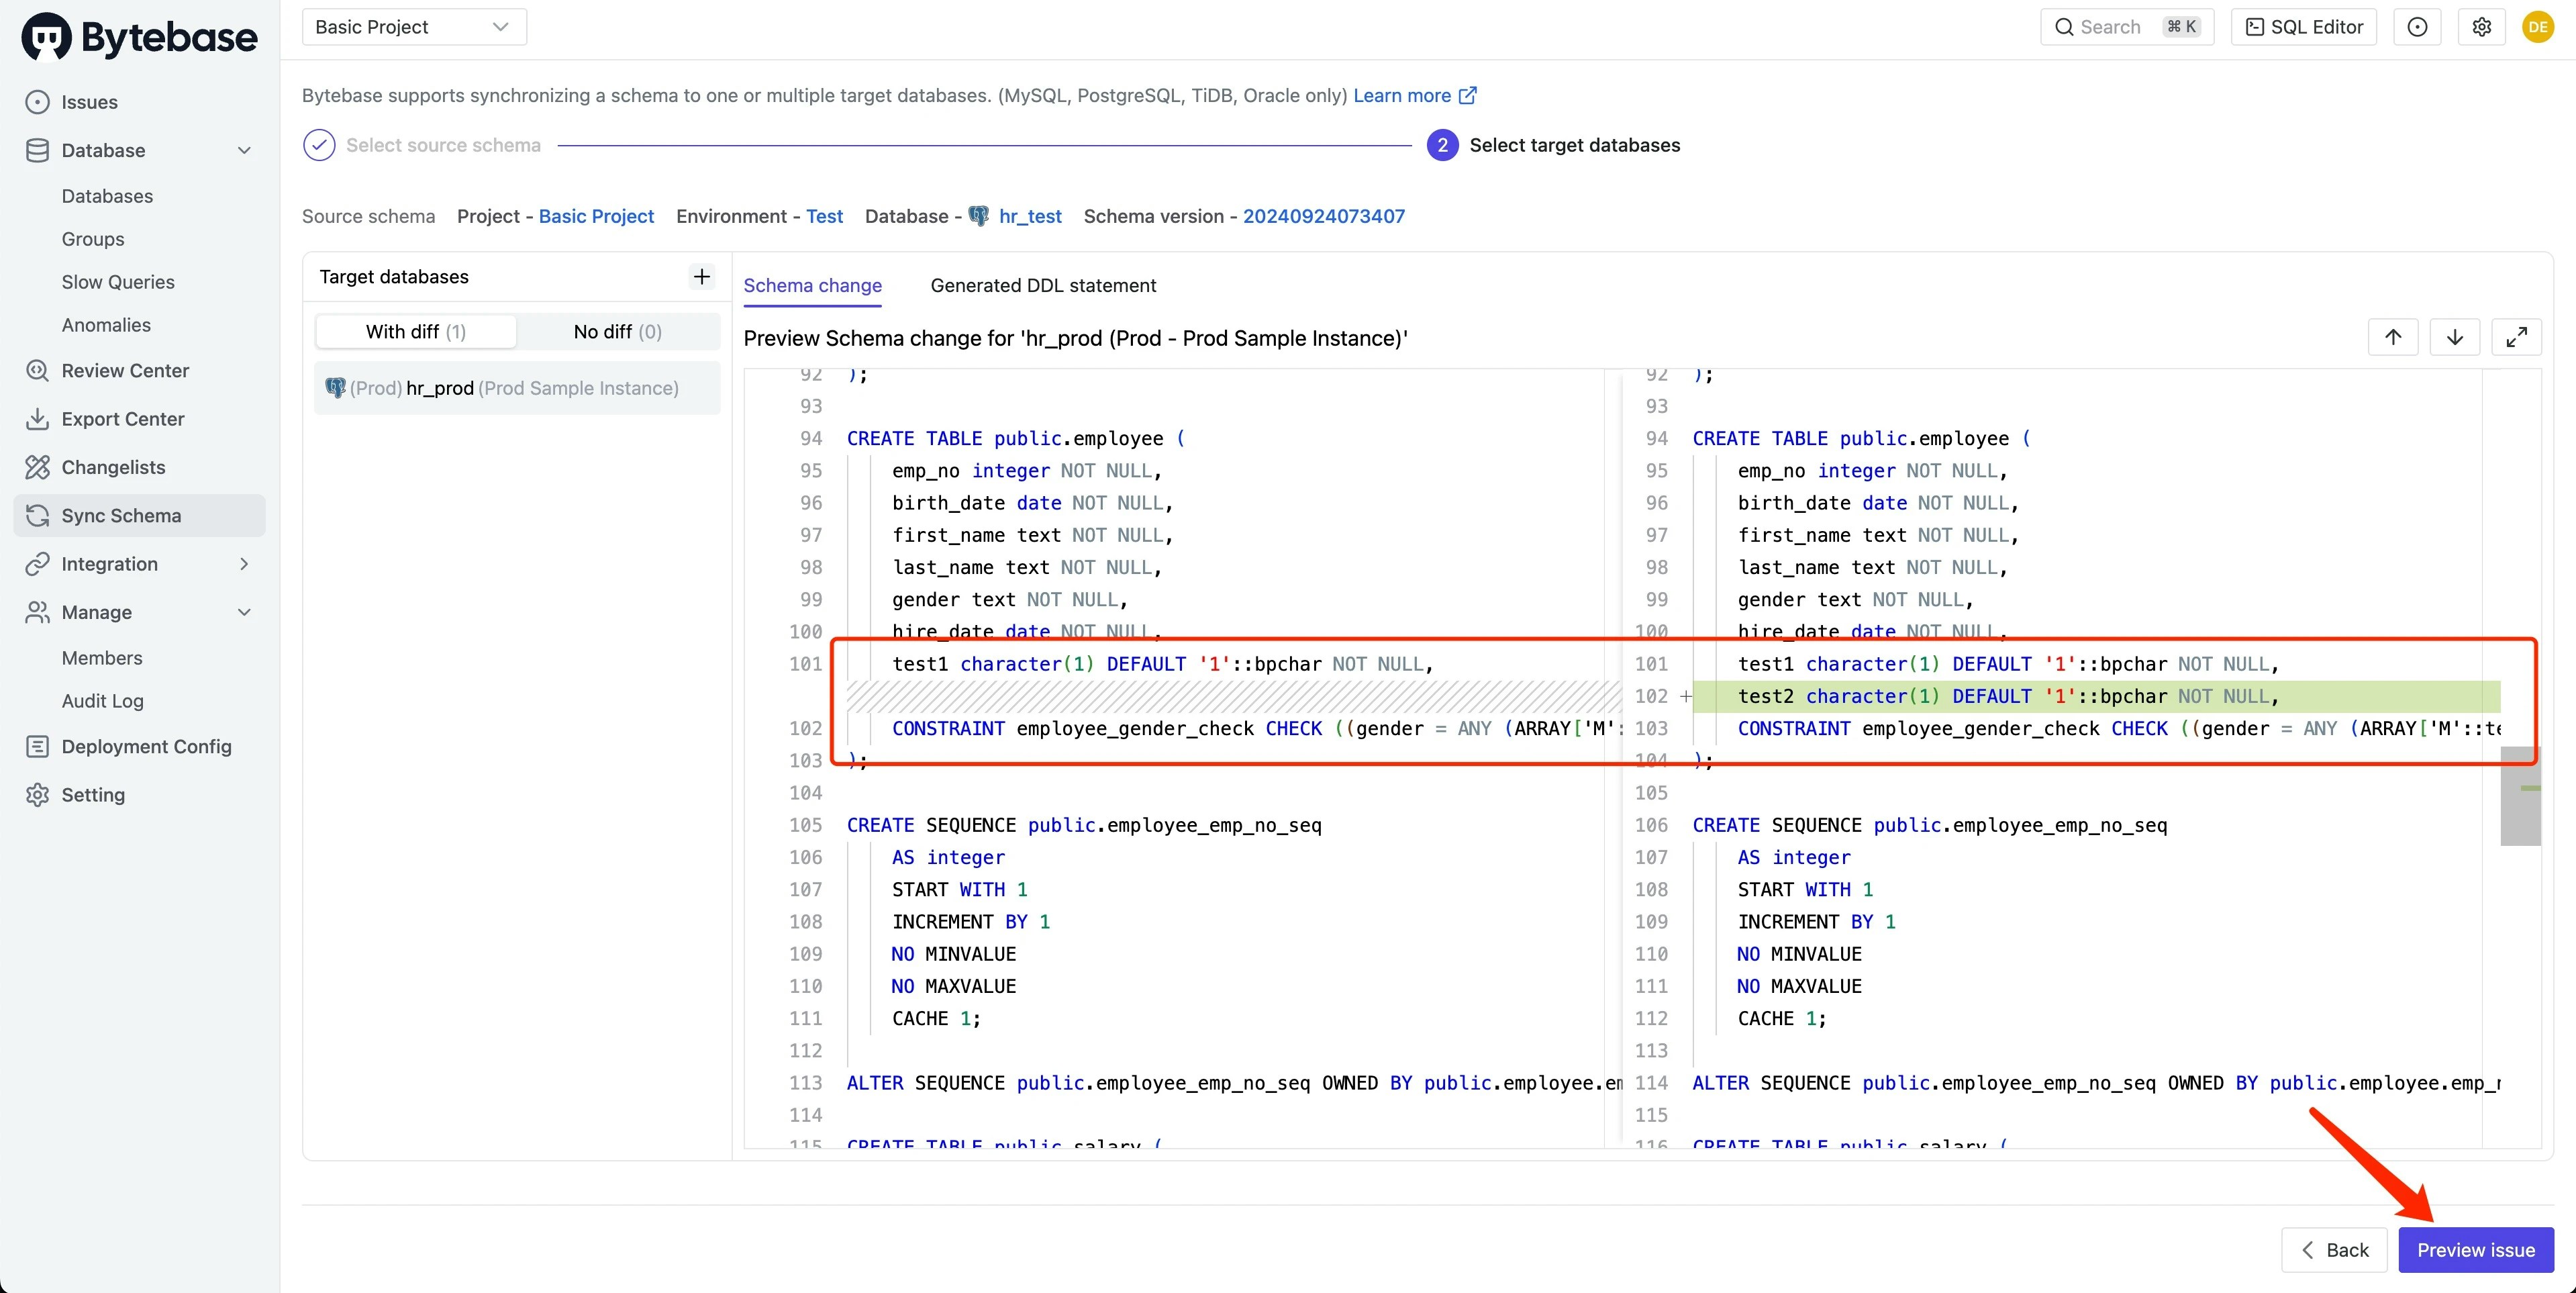
Task: Click the plus icon to add target databases
Action: tap(702, 276)
